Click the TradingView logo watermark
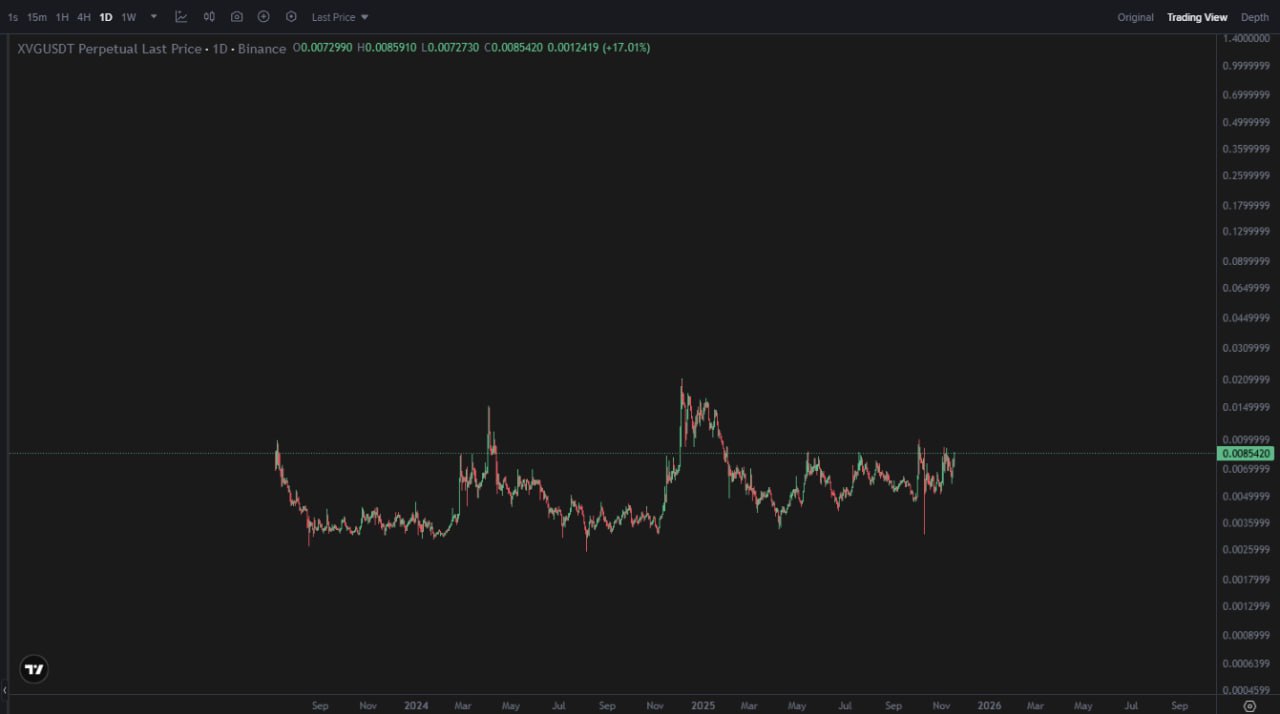Screen dimensions: 1280x714 click(34, 669)
